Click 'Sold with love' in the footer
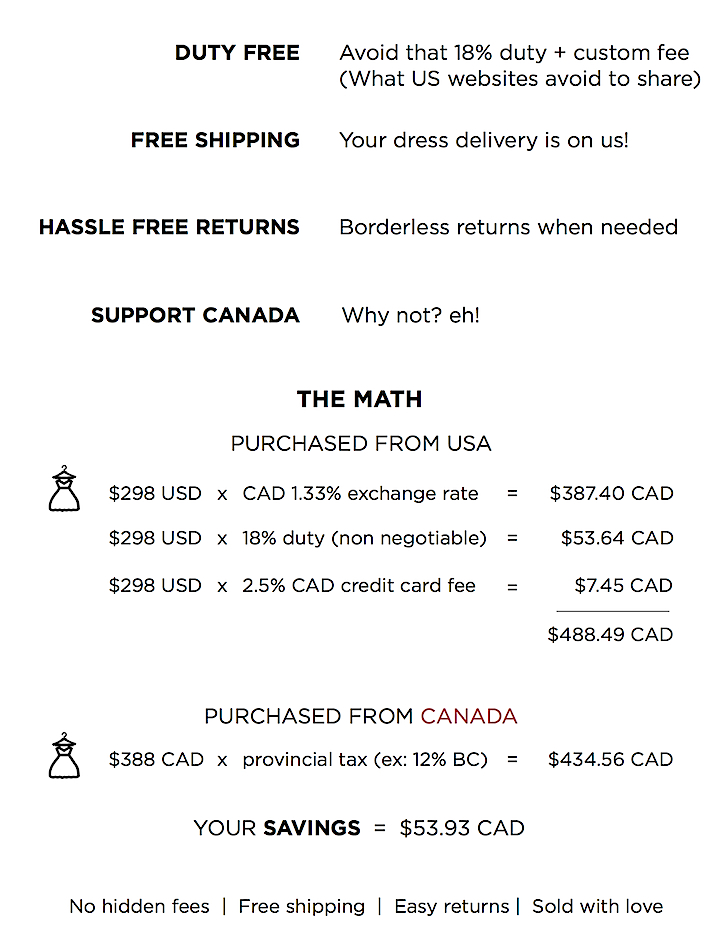The height and width of the screenshot is (932, 720). click(598, 906)
